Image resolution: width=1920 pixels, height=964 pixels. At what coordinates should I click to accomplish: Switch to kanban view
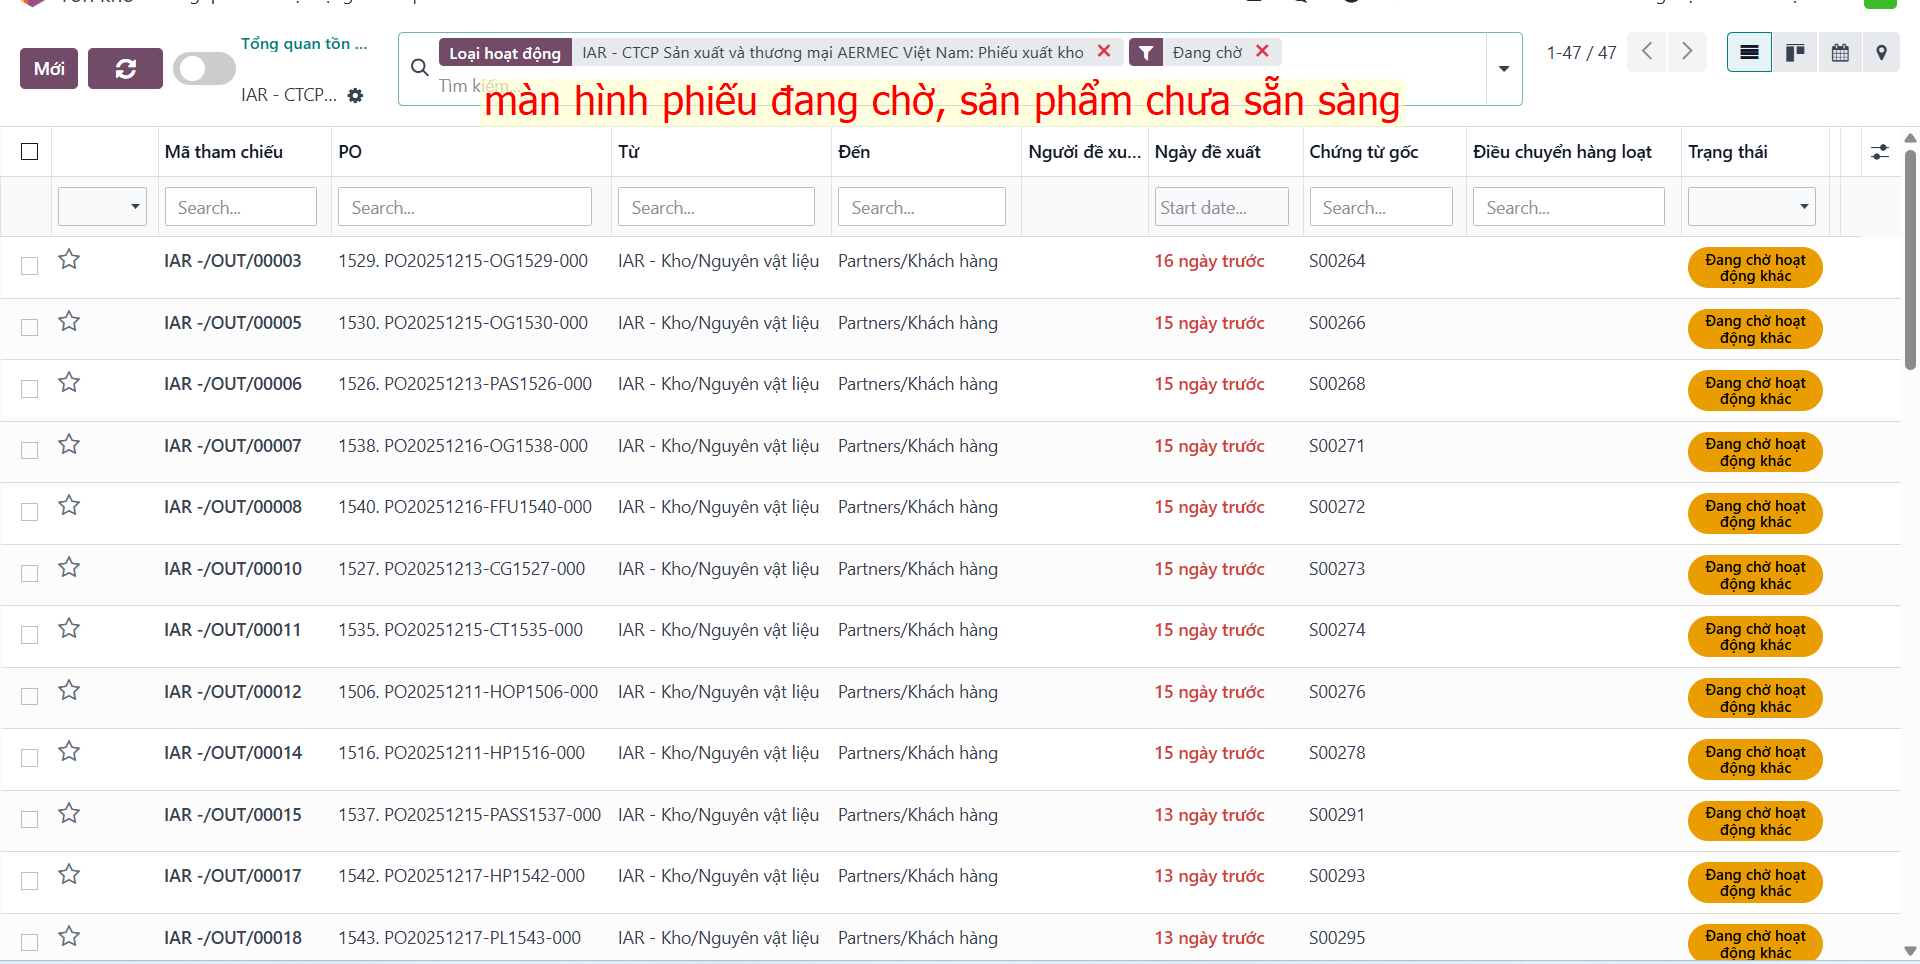(1795, 53)
